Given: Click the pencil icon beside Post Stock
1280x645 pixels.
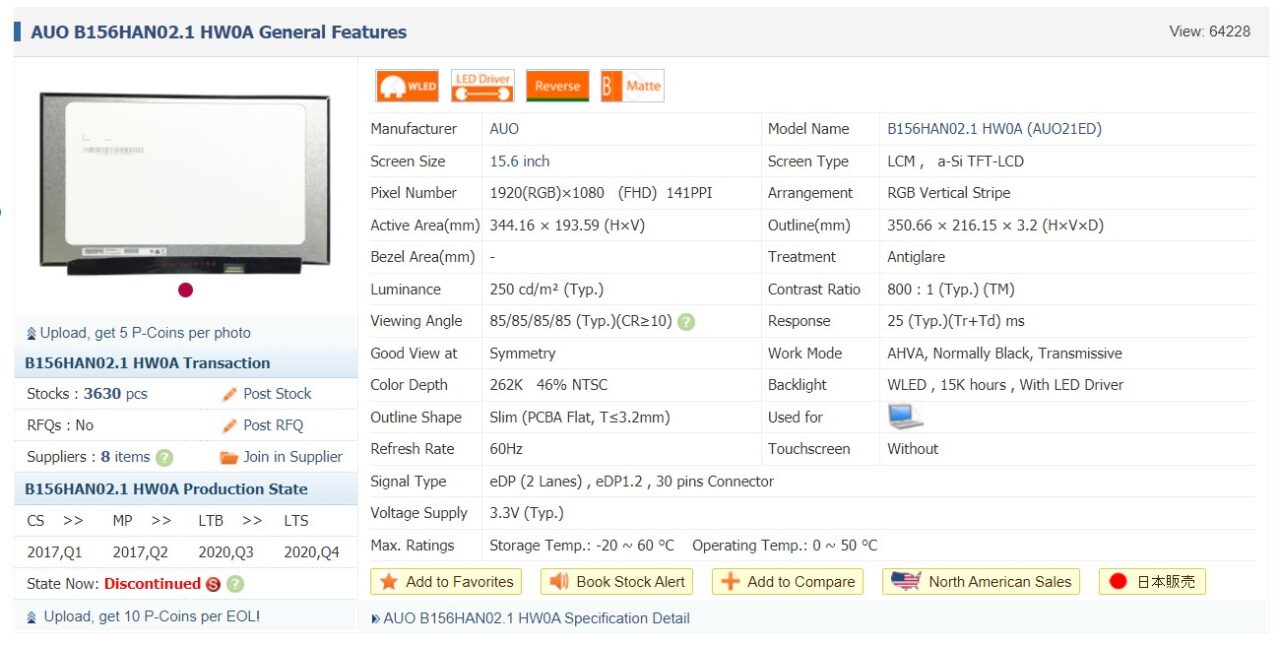Looking at the screenshot, I should 230,394.
